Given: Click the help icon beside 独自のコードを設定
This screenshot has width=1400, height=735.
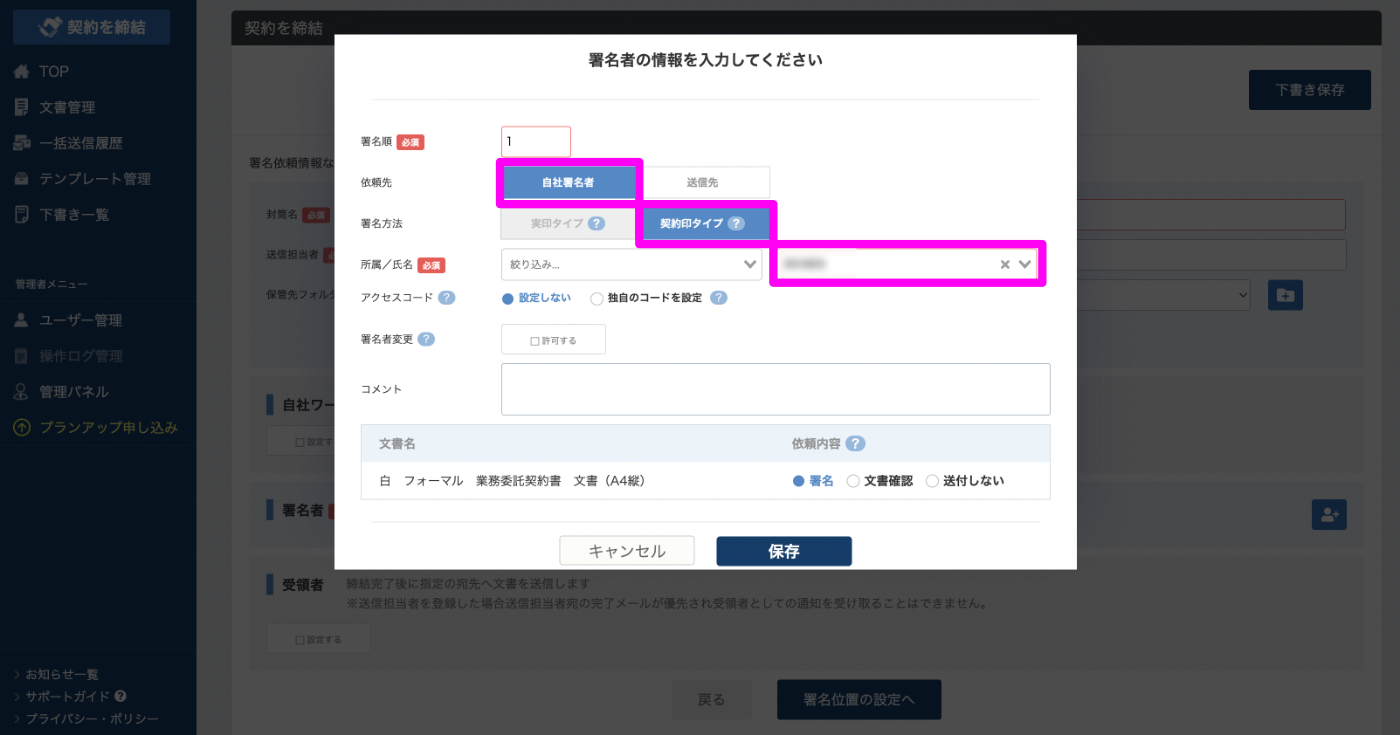Looking at the screenshot, I should click(718, 298).
